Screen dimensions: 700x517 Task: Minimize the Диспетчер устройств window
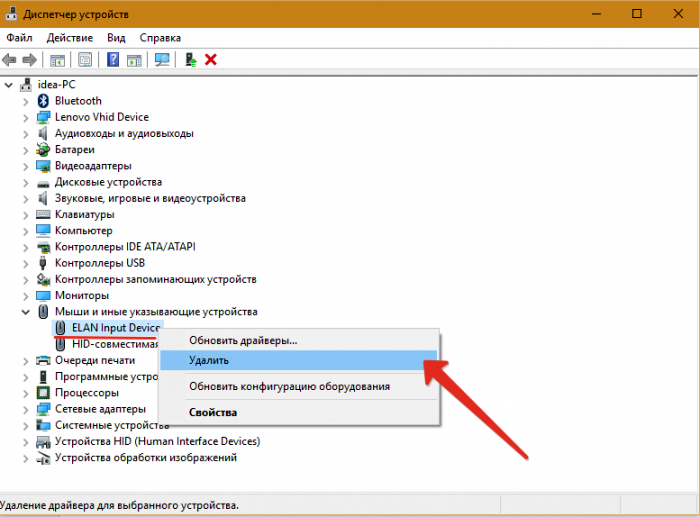tap(596, 14)
